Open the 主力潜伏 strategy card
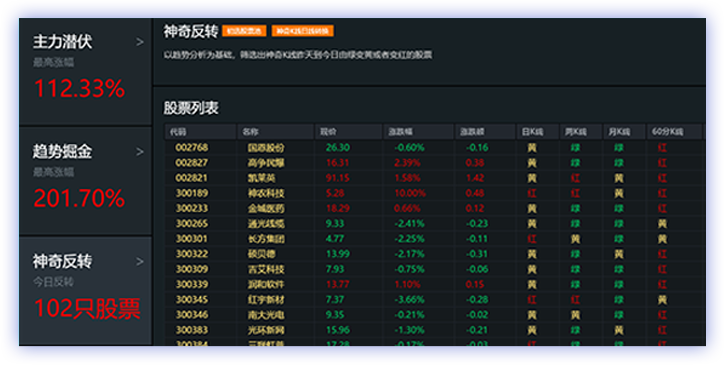 (x=85, y=72)
